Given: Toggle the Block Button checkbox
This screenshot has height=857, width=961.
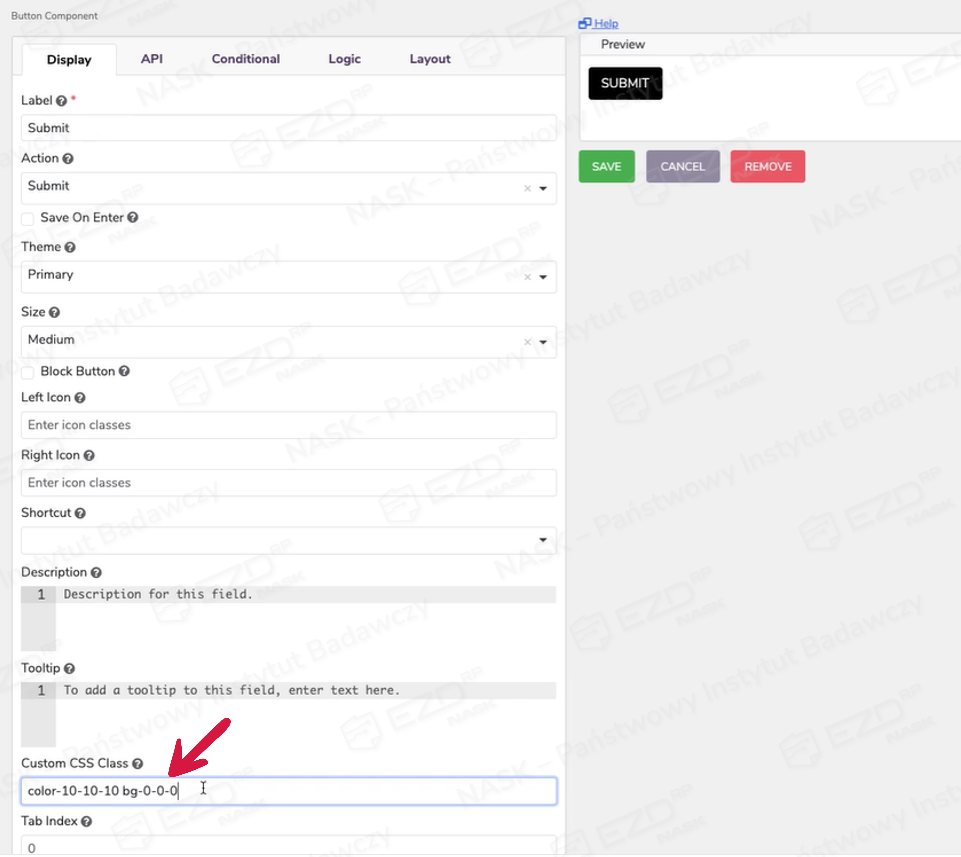Looking at the screenshot, I should coord(28,371).
